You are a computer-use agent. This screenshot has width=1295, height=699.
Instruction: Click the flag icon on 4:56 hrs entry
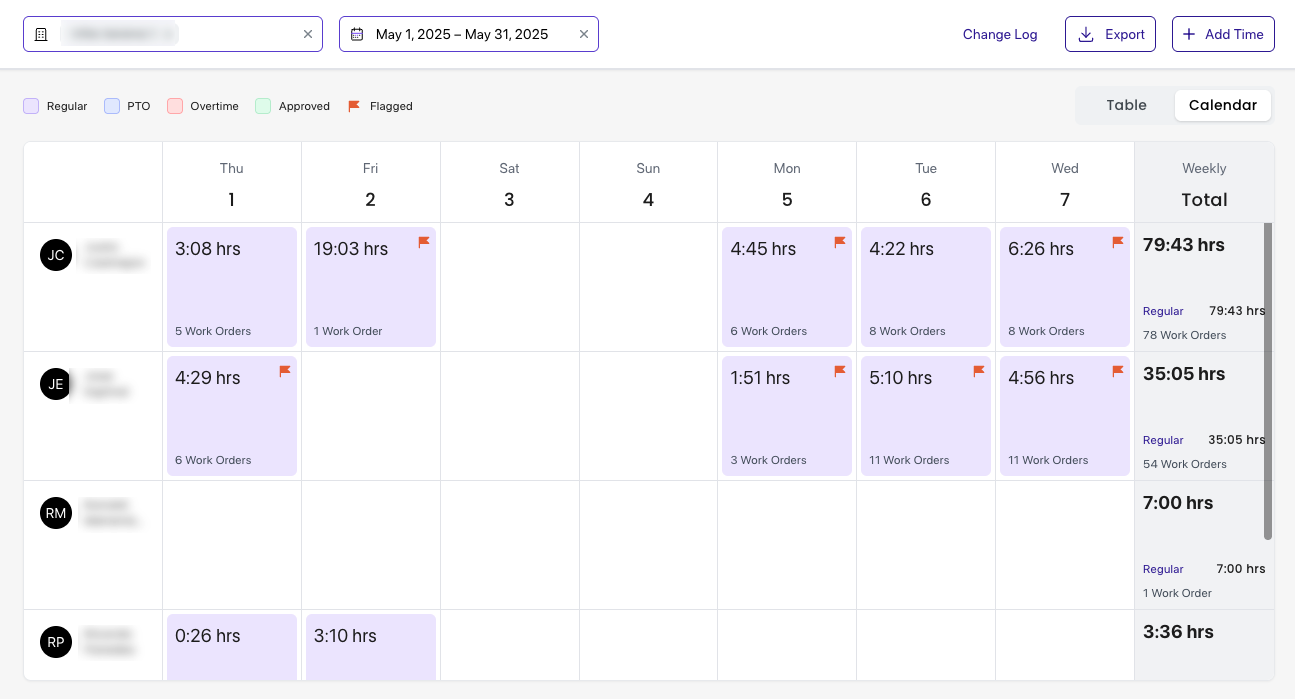1118,371
